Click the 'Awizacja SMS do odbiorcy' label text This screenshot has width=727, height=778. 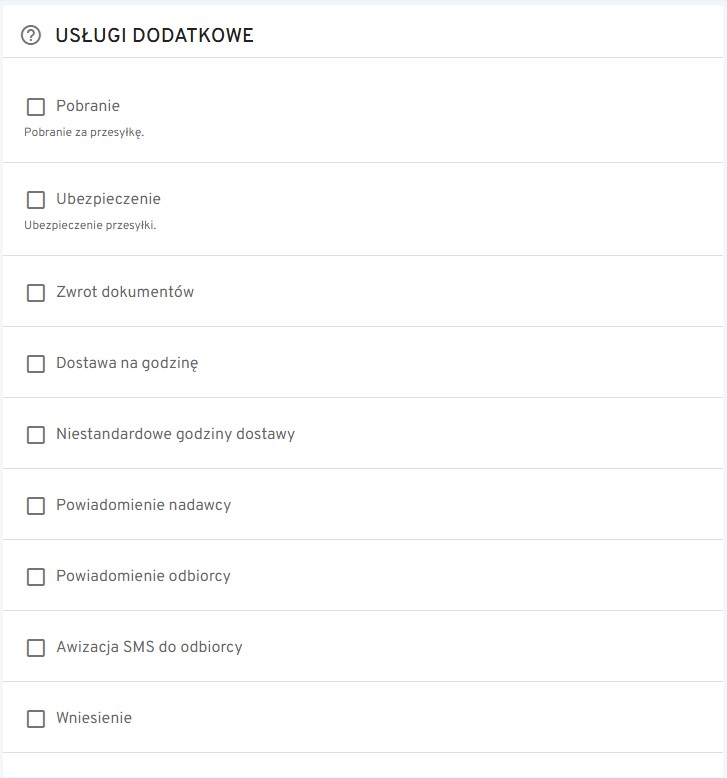tap(149, 647)
